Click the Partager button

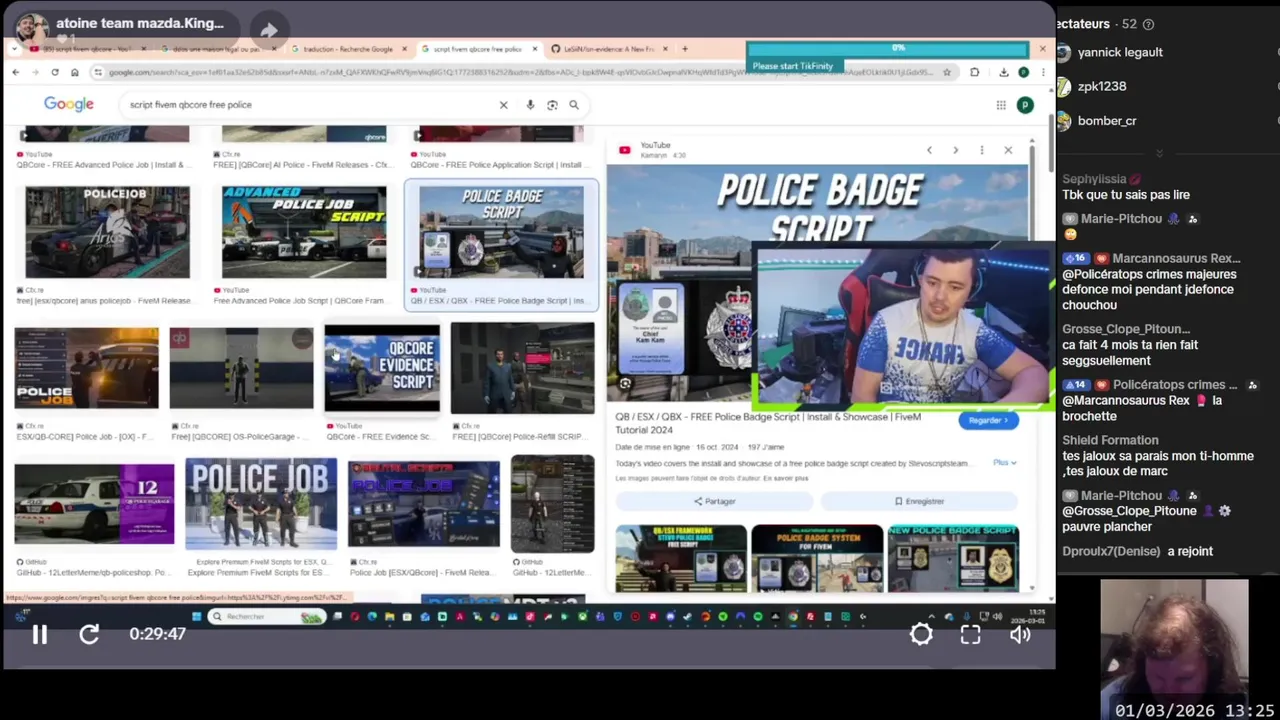pyautogui.click(x=715, y=501)
